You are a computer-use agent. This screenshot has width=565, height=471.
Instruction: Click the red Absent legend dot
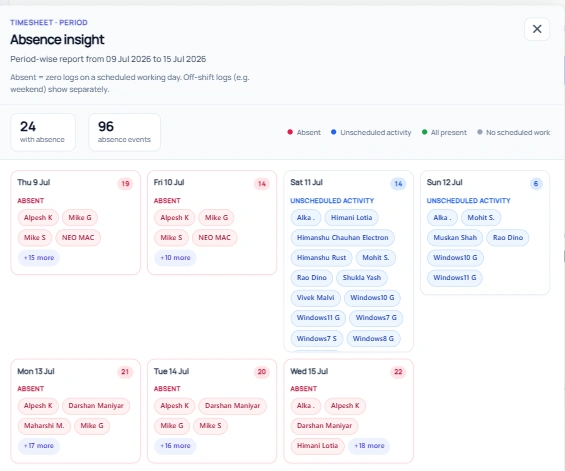click(x=290, y=132)
